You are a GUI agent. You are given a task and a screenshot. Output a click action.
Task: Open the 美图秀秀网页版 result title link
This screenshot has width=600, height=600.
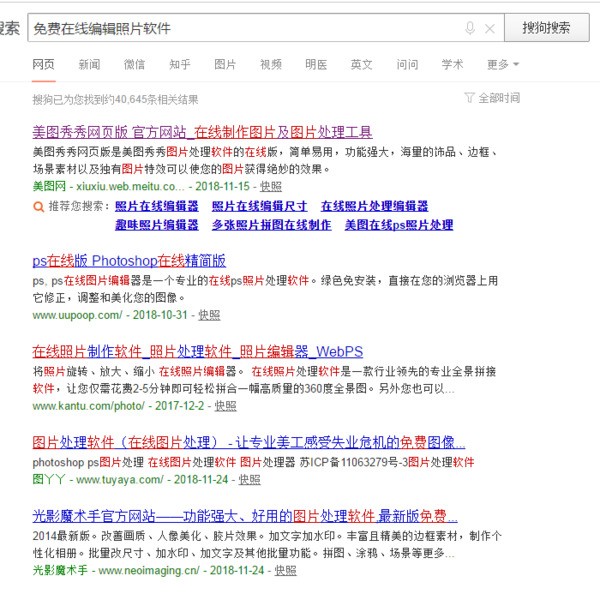pos(202,132)
